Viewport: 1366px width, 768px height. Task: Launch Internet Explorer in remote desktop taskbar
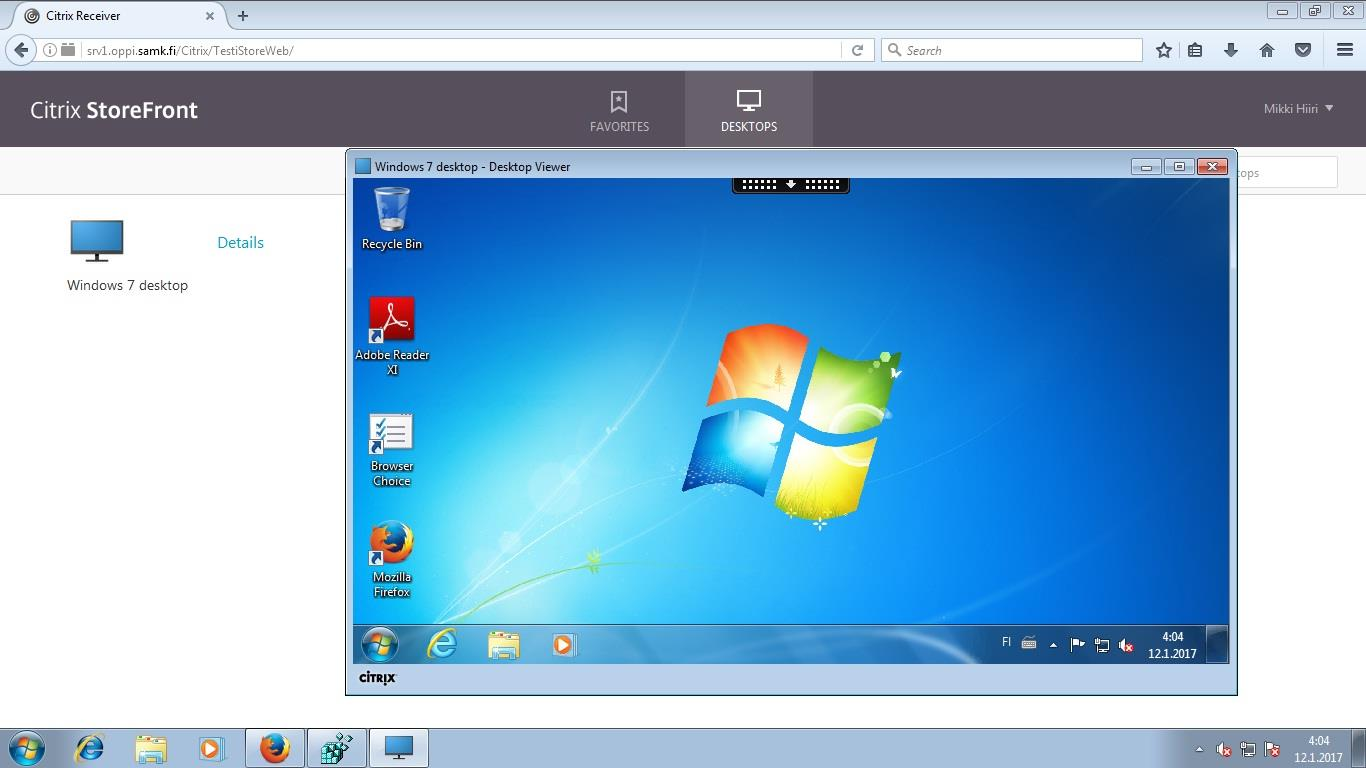[441, 645]
